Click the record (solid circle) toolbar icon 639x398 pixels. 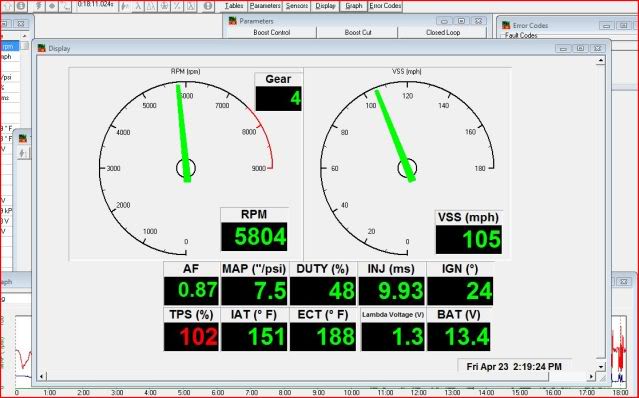[52, 6]
